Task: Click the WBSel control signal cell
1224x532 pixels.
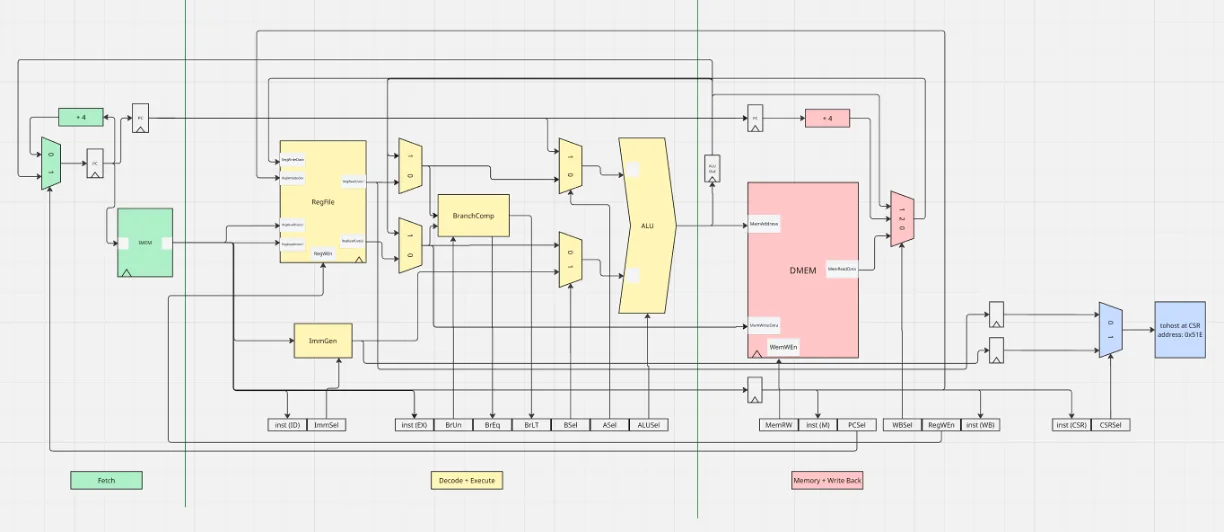Action: click(x=902, y=425)
